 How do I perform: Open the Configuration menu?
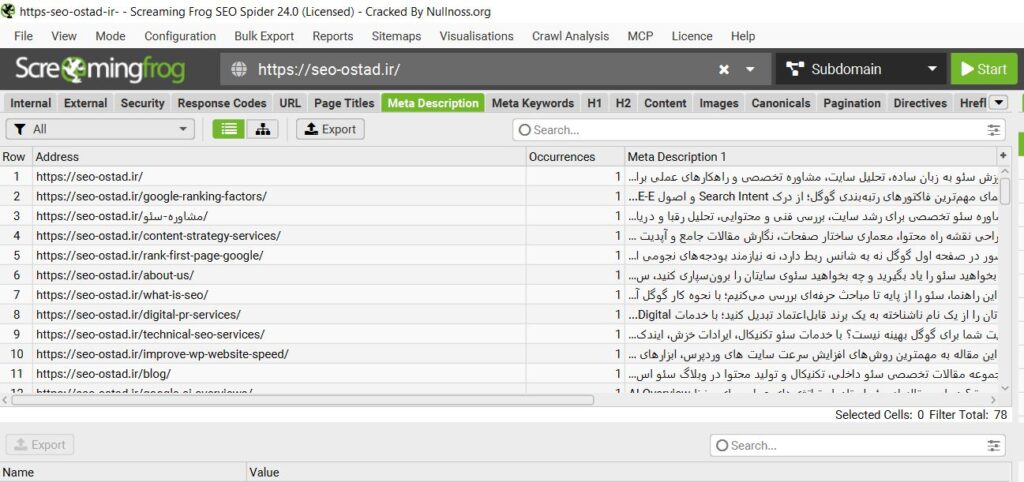(180, 36)
